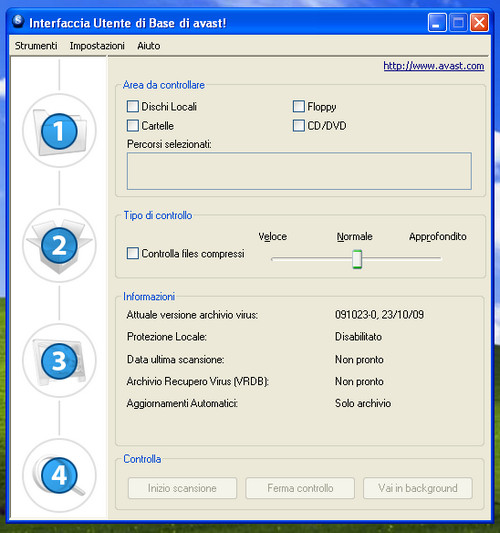Click the Disabilitato protection status
The height and width of the screenshot is (533, 500).
[358, 337]
